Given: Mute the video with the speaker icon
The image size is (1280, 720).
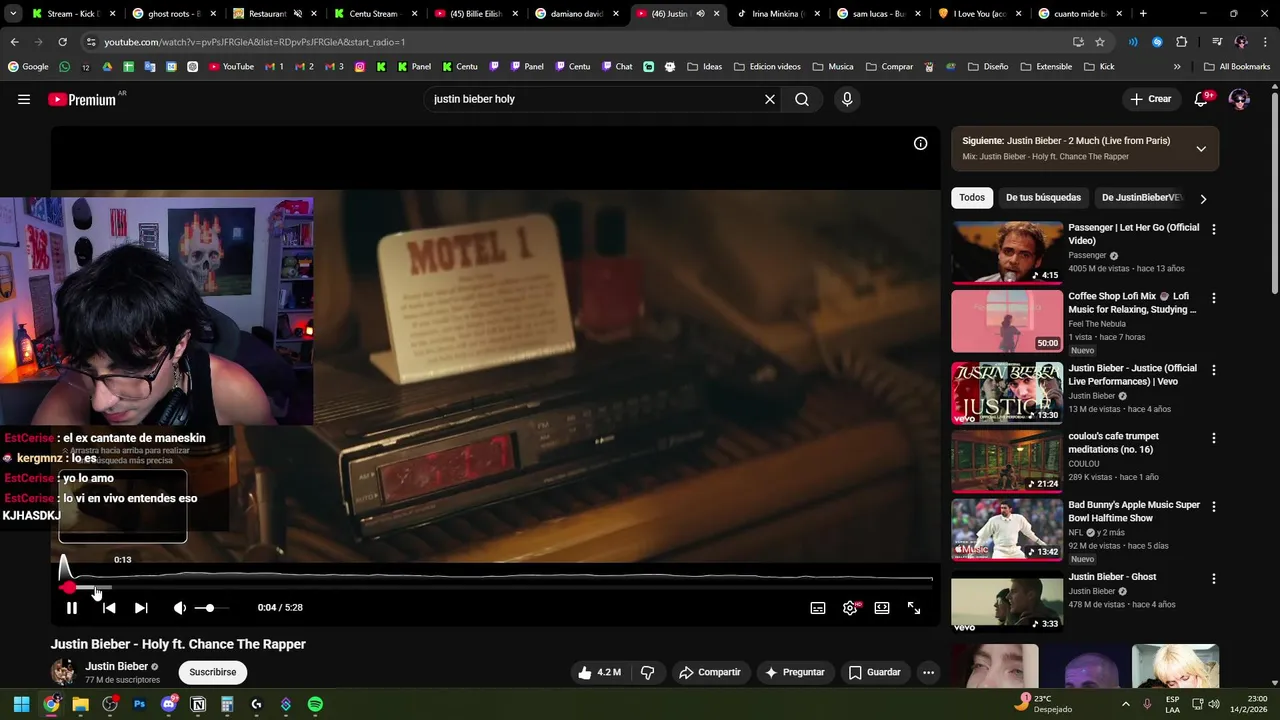Looking at the screenshot, I should (180, 607).
